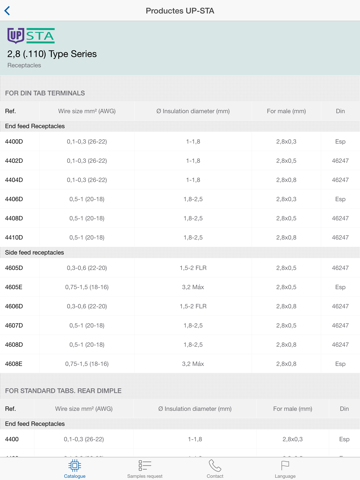Select reference 4408D row
360x480 pixels.
(180, 218)
